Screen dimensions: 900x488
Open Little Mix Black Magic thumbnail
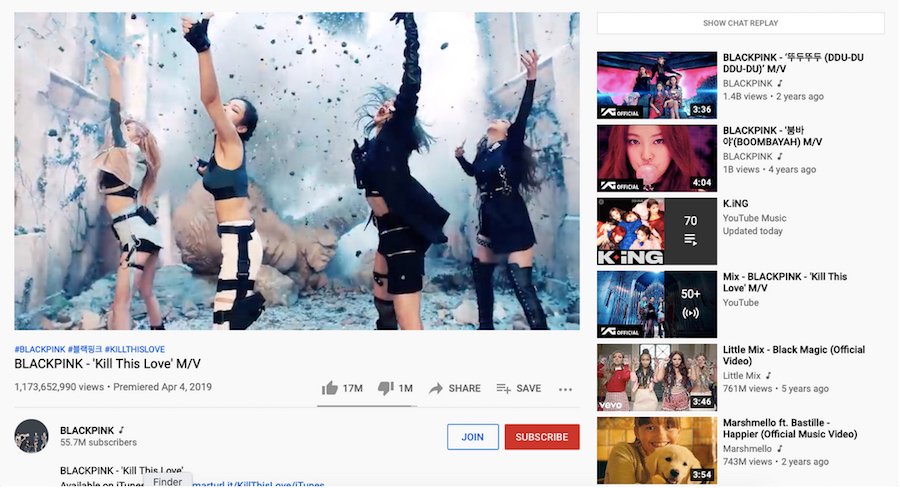tap(657, 377)
